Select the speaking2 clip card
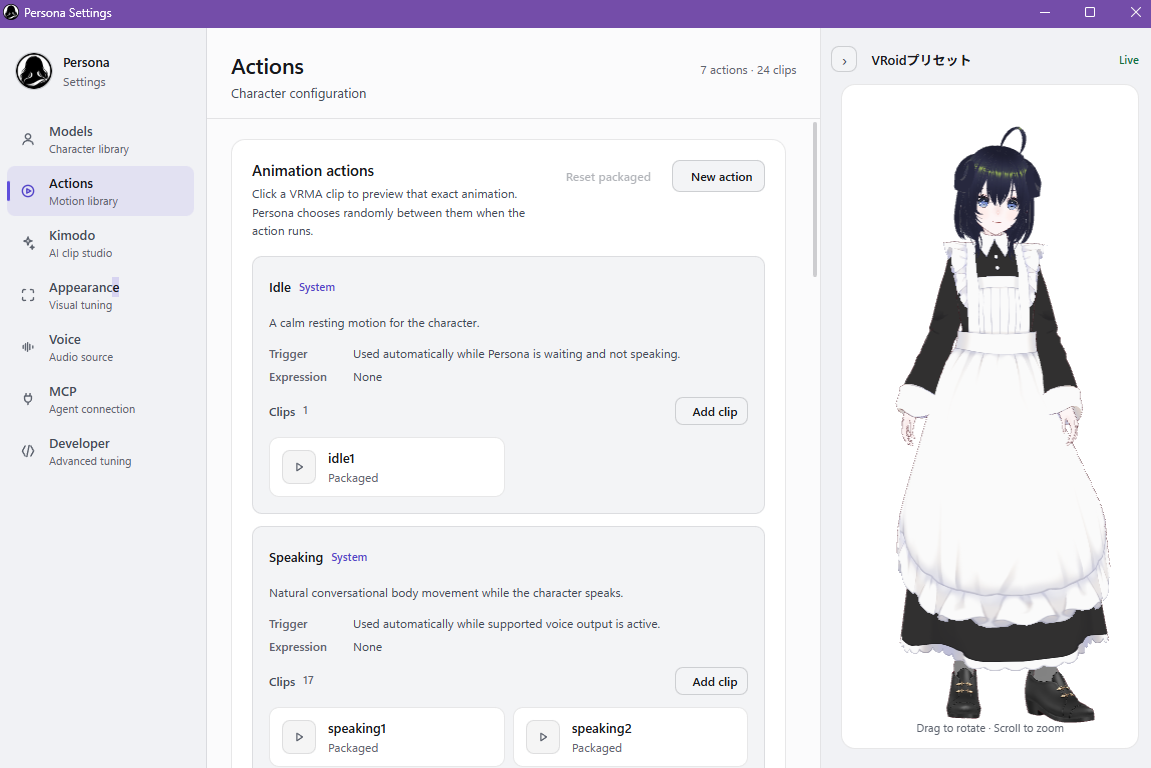 631,737
